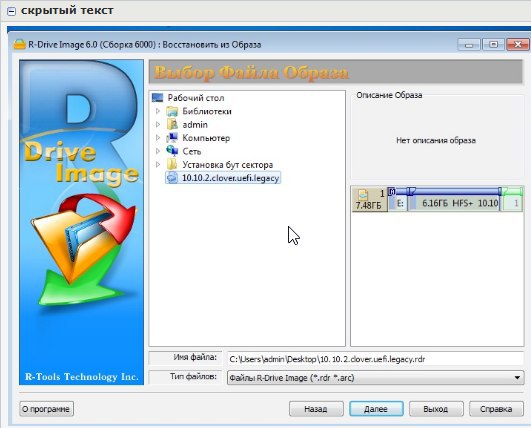The image size is (531, 428).
Task: Collapse the "скрытый текст" spoiler toggle
Action: point(11,11)
